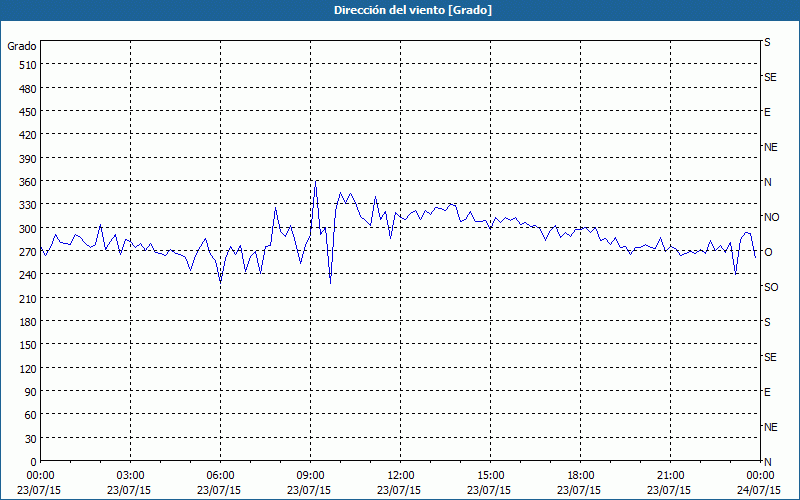Click the 09:00 time axis label
This screenshot has width=800, height=500.
pyautogui.click(x=310, y=476)
